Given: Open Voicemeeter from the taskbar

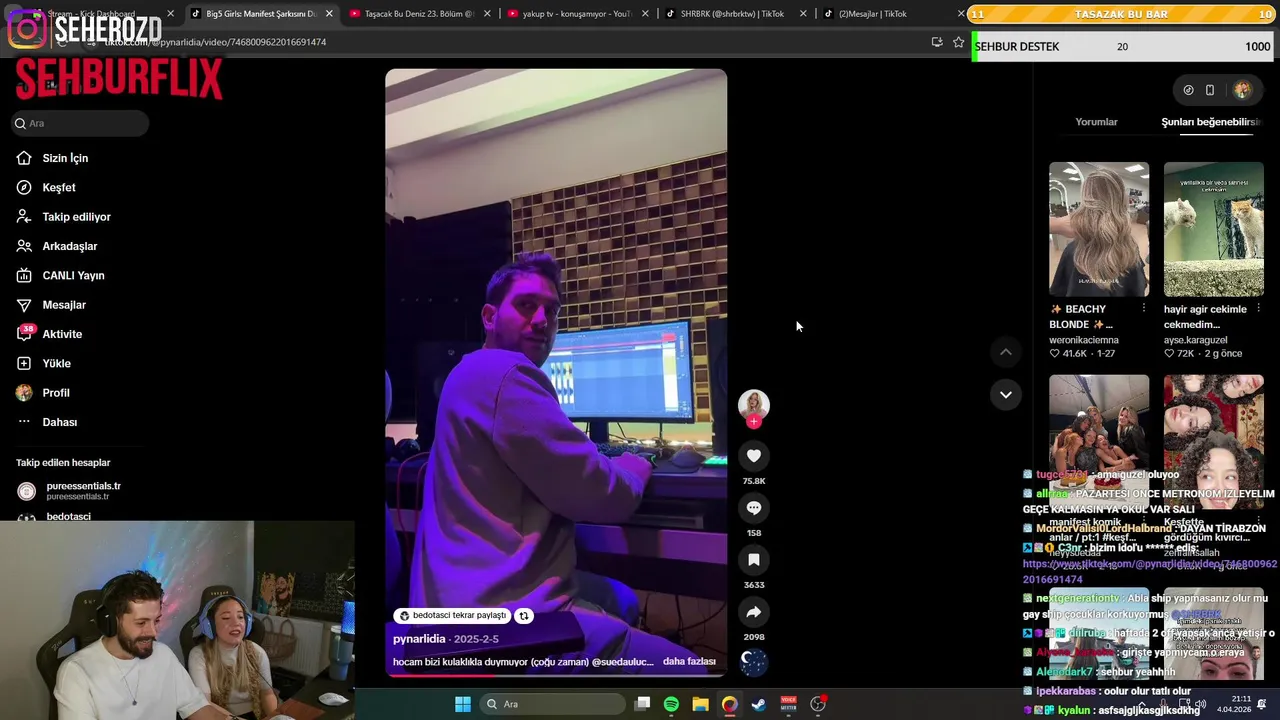Looking at the screenshot, I should (788, 704).
